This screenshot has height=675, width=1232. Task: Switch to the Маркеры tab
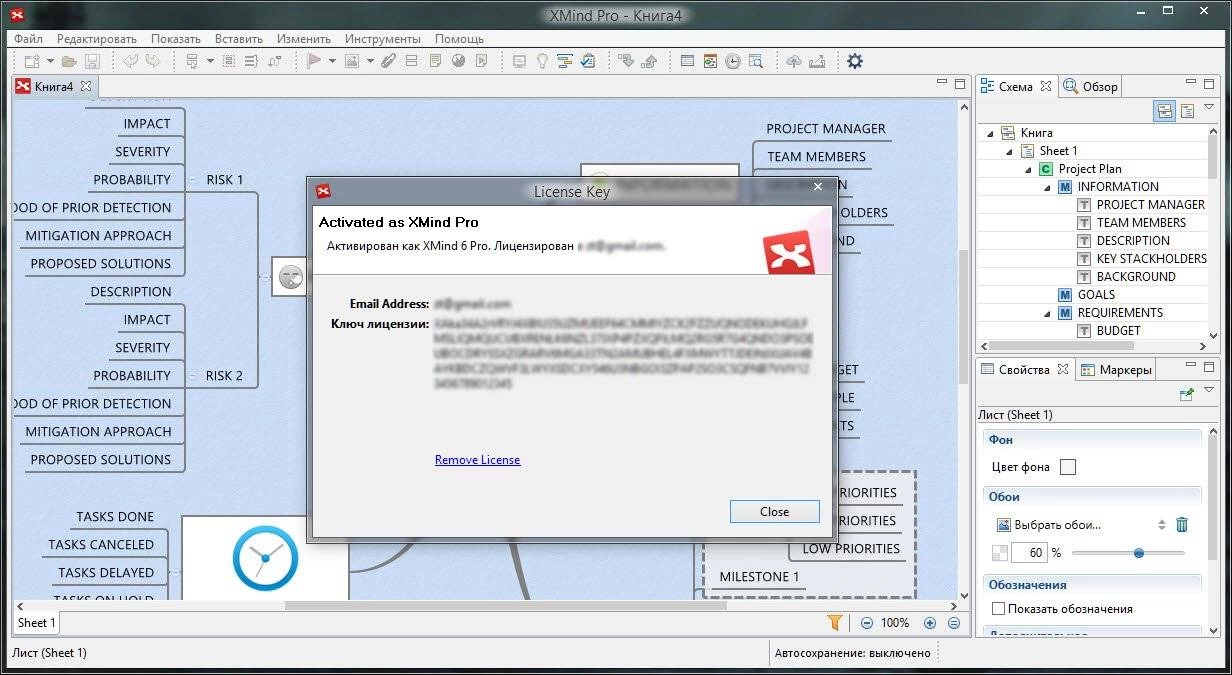[1117, 369]
